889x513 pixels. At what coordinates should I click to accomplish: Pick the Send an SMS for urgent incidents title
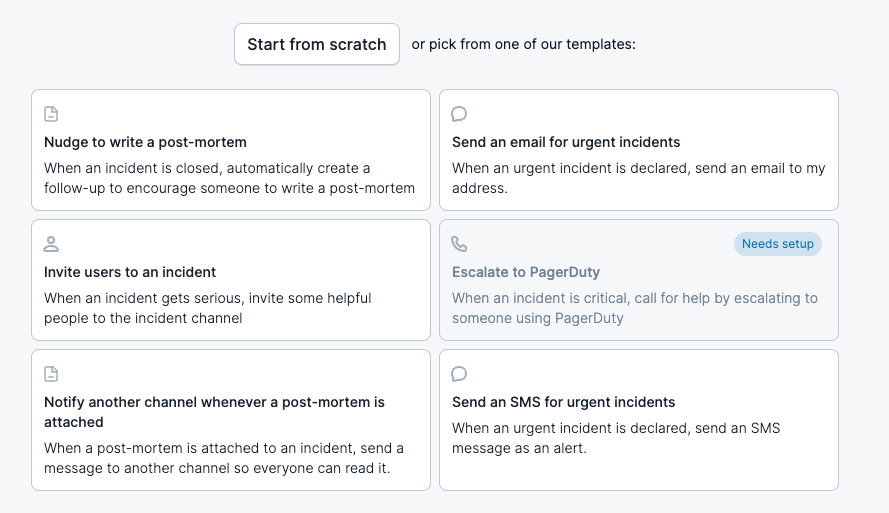[563, 402]
